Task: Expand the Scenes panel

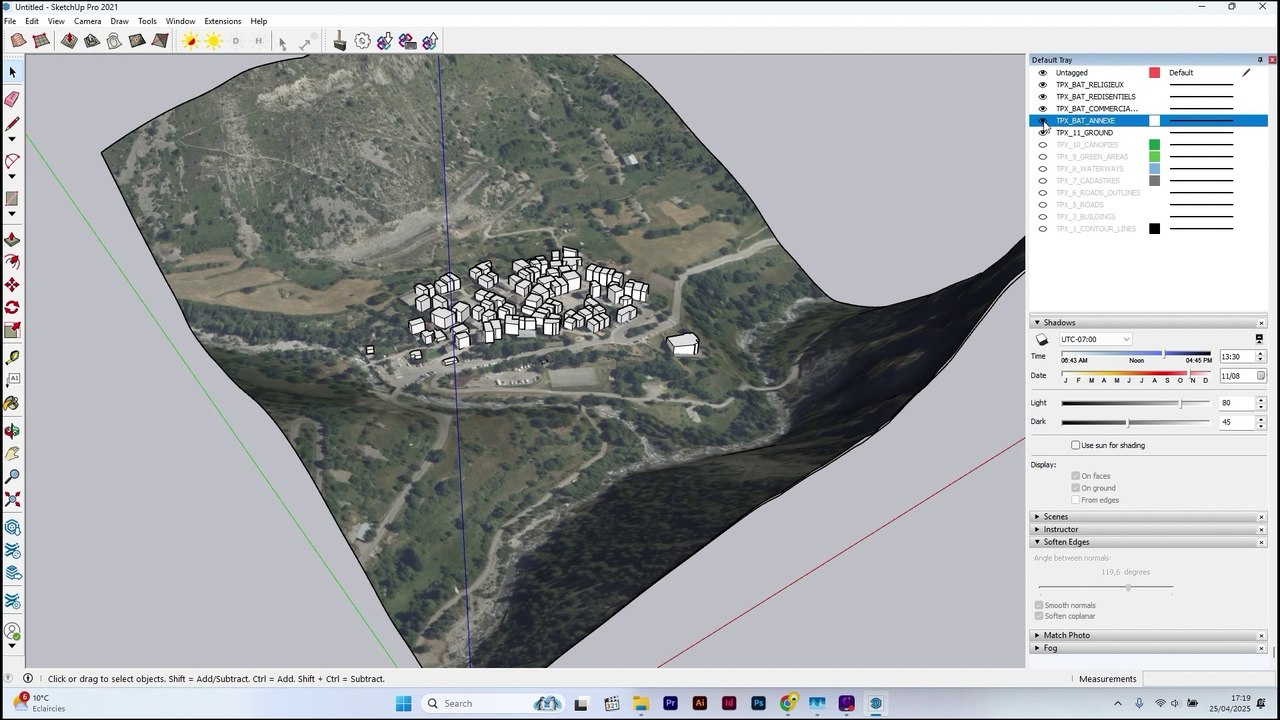Action: [1037, 517]
